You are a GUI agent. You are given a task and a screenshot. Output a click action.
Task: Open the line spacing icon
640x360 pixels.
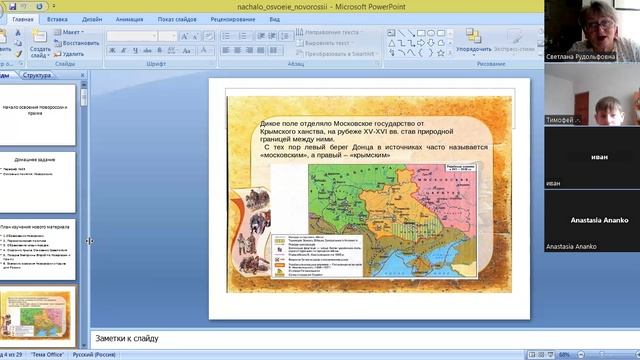point(286,36)
